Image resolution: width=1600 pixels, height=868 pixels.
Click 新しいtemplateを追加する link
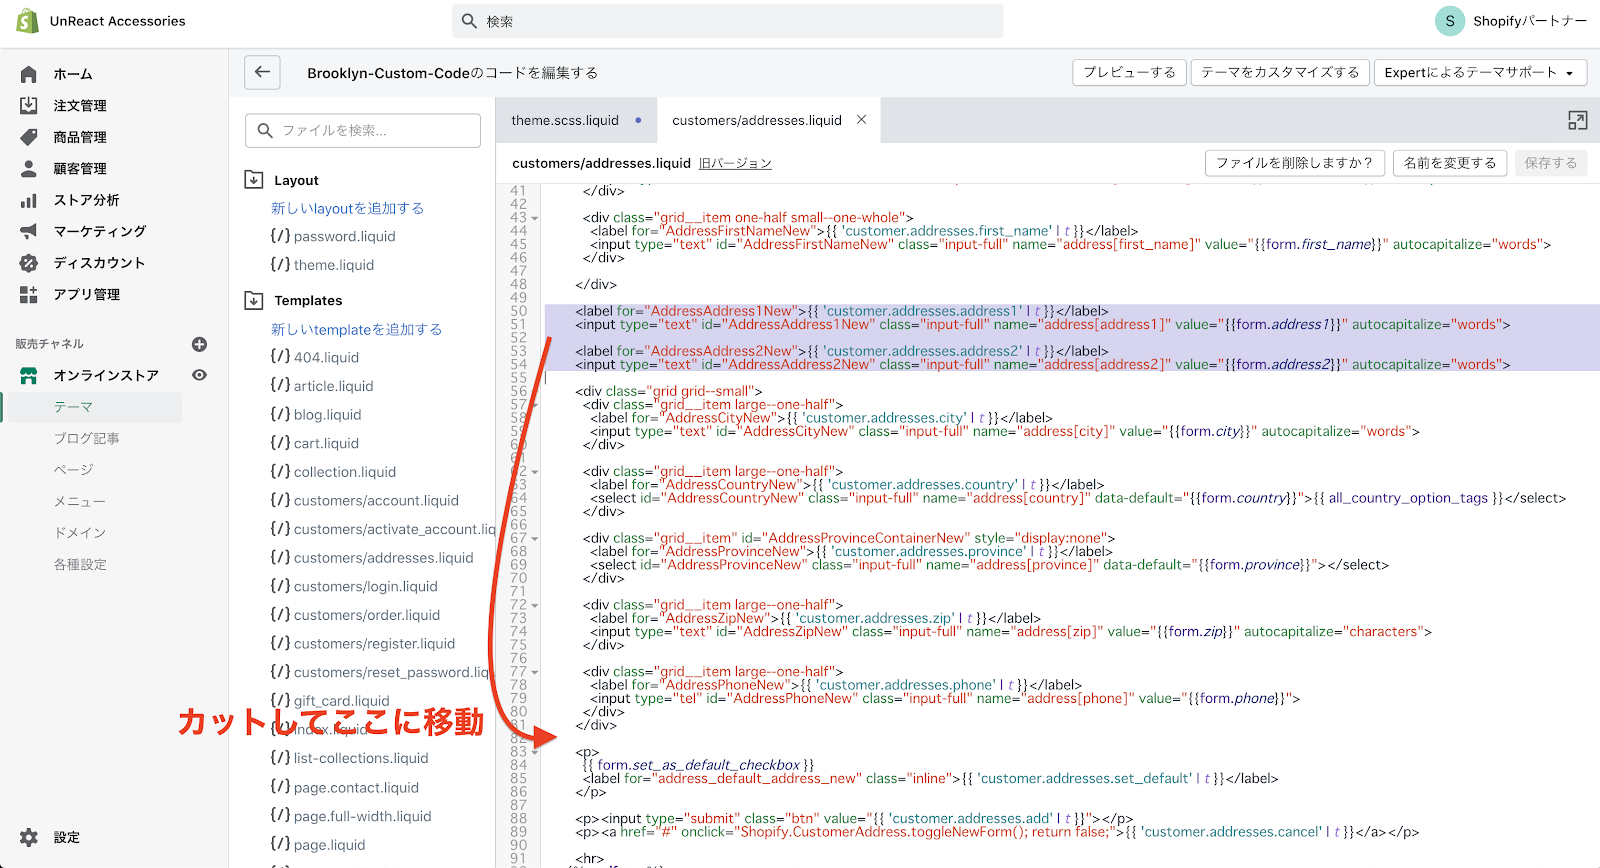(356, 329)
